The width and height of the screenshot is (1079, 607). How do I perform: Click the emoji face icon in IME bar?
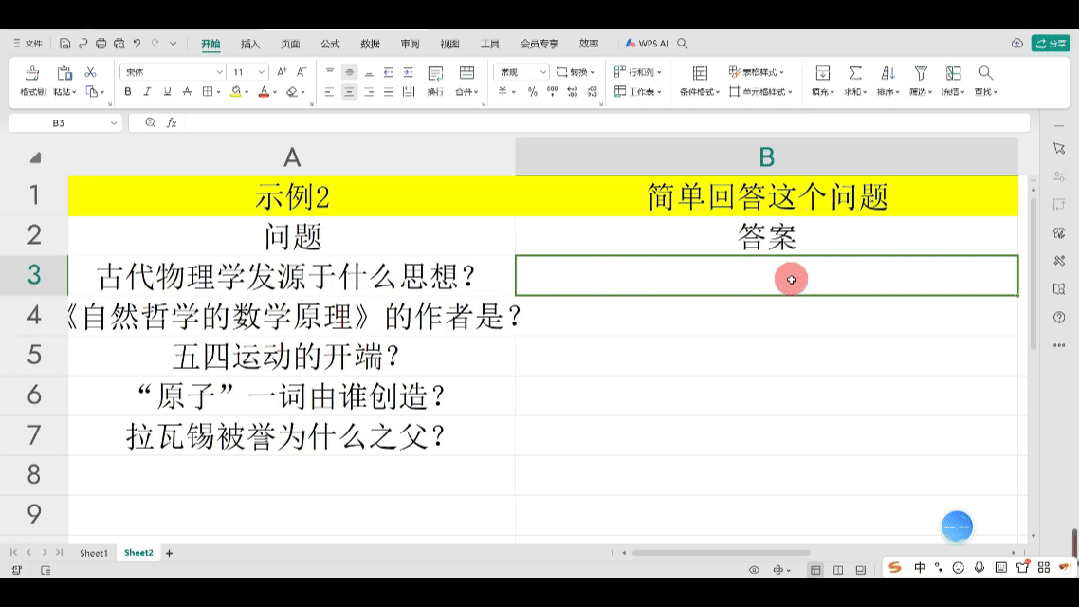click(958, 567)
